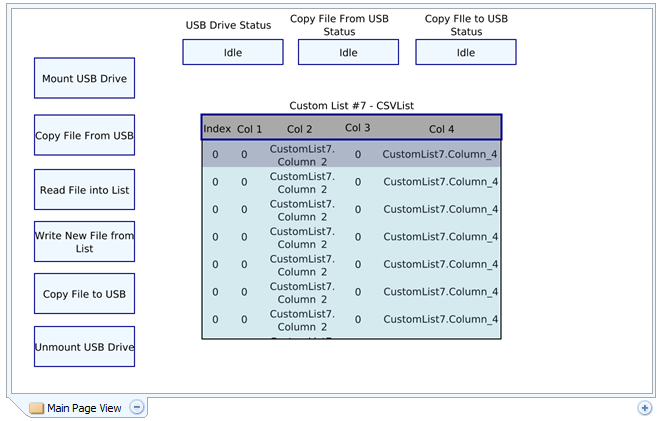This screenshot has width=662, height=421.
Task: Click the plus icon at bottom right
Action: (644, 408)
